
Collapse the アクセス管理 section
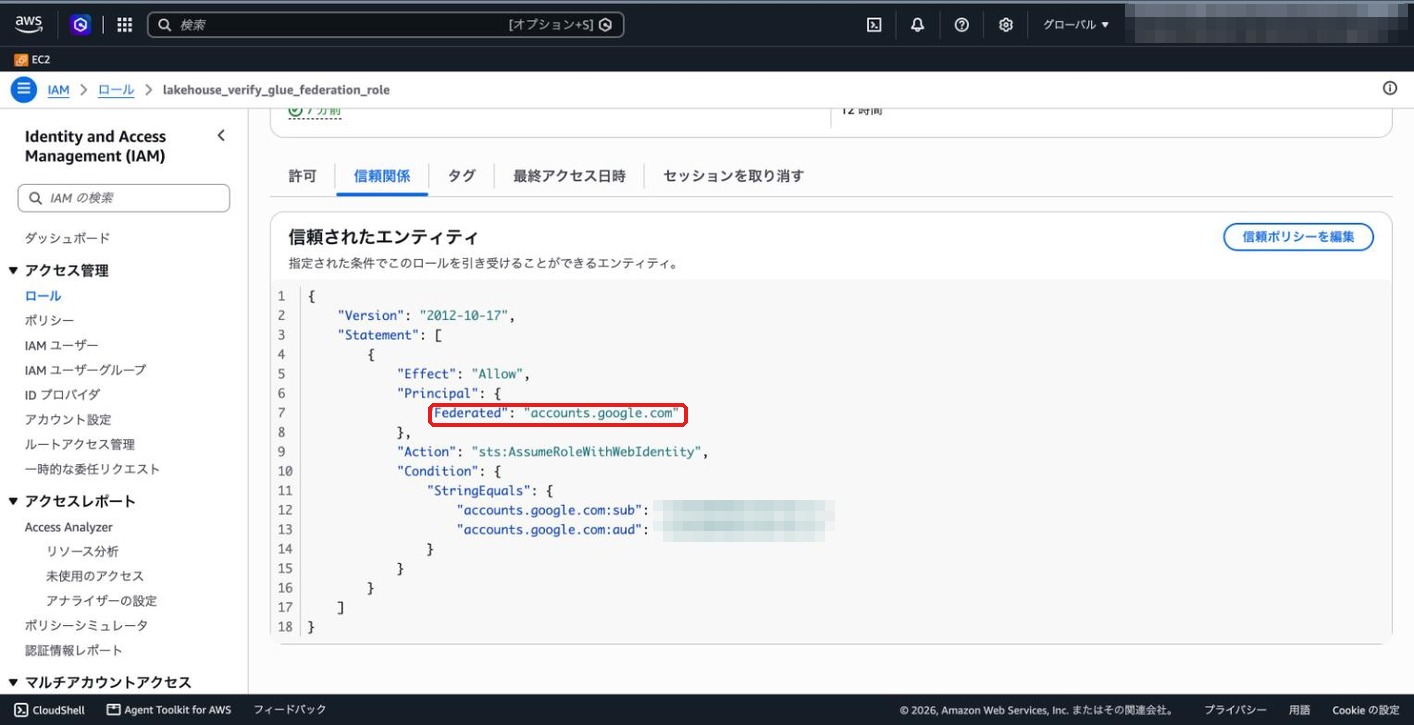pos(14,271)
